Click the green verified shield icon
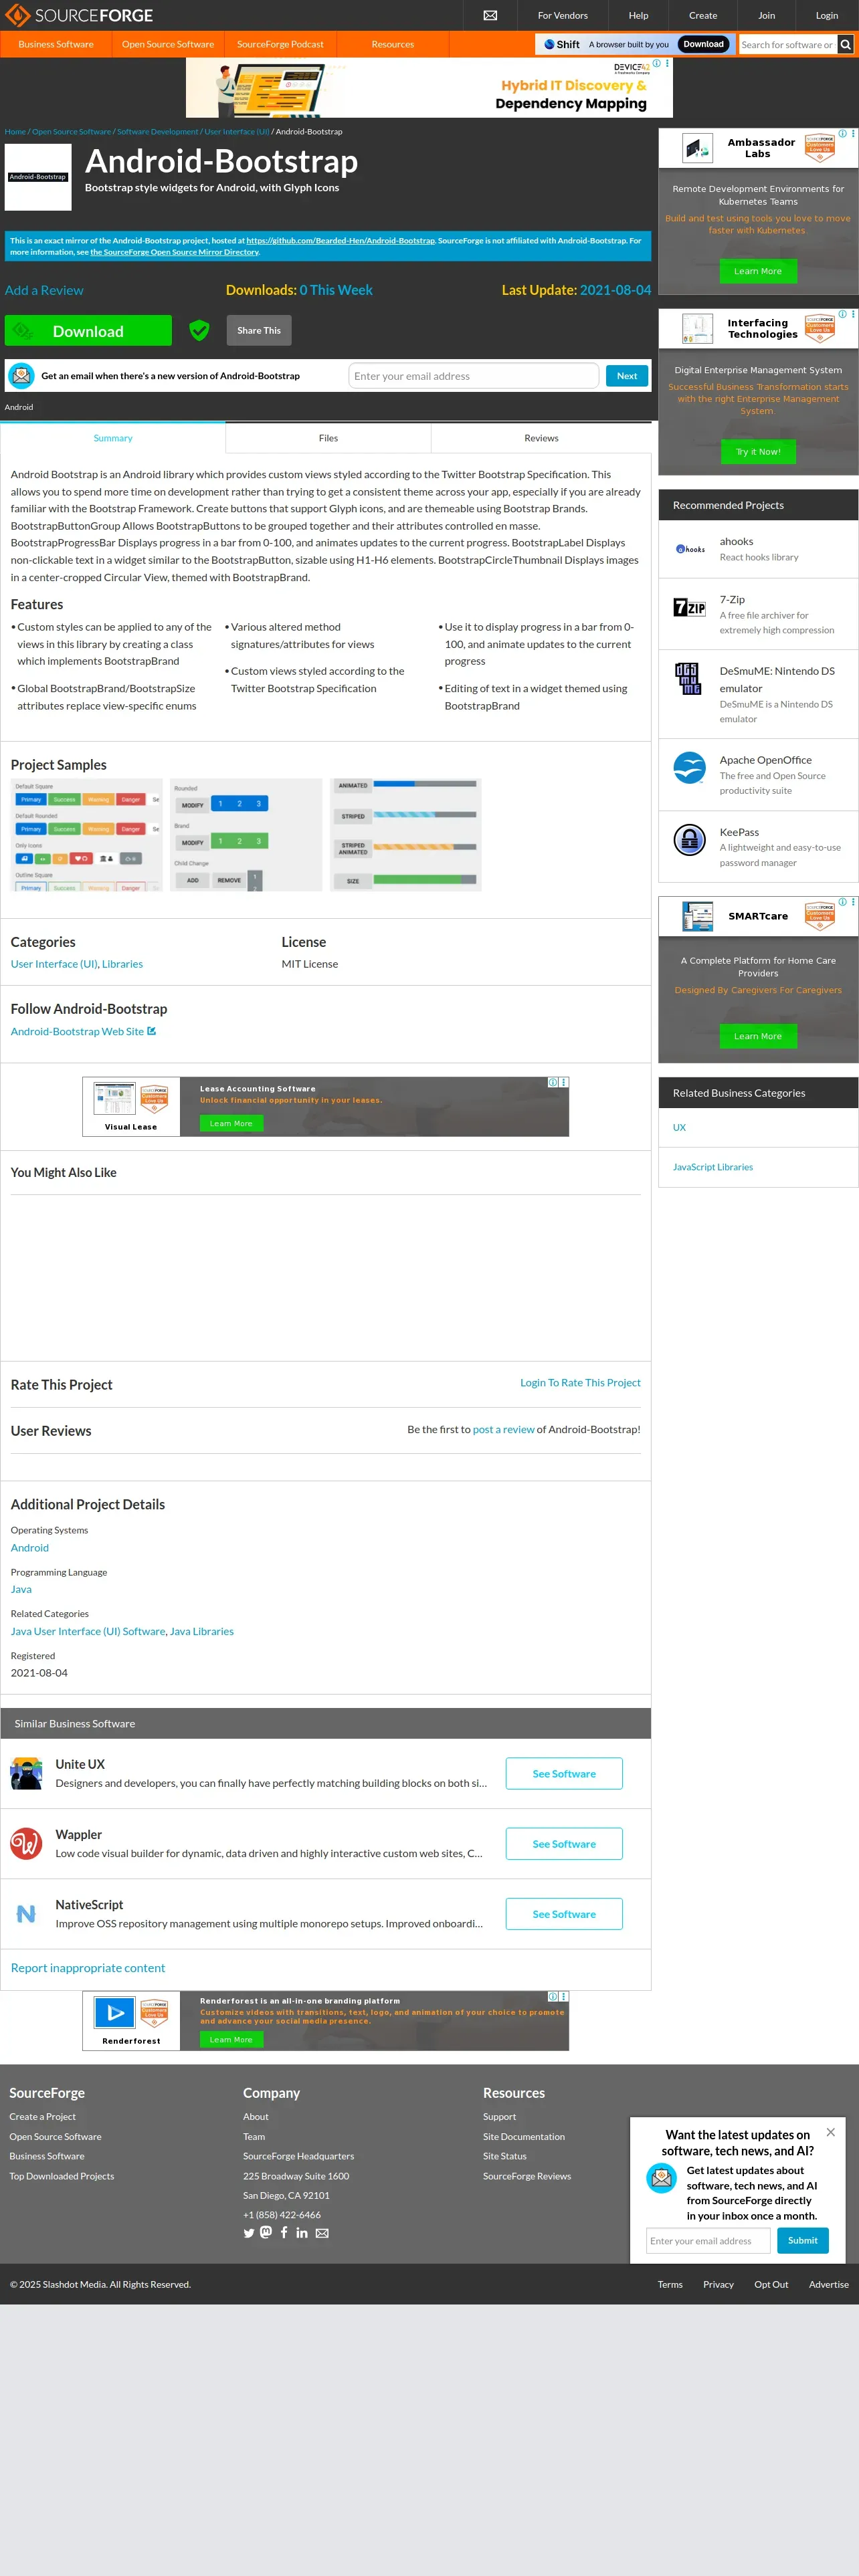Image resolution: width=859 pixels, height=2576 pixels. 199,330
